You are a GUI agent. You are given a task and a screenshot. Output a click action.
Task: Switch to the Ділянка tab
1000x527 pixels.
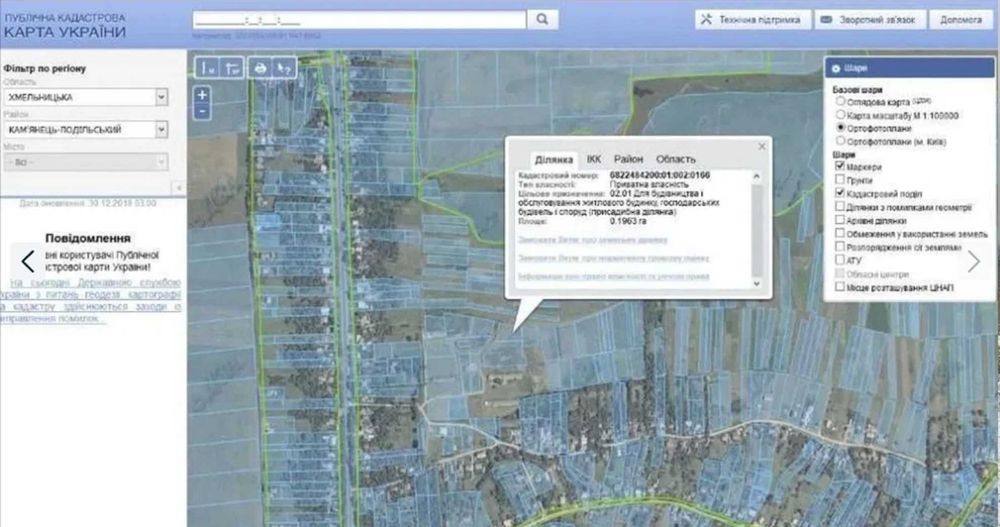[554, 160]
